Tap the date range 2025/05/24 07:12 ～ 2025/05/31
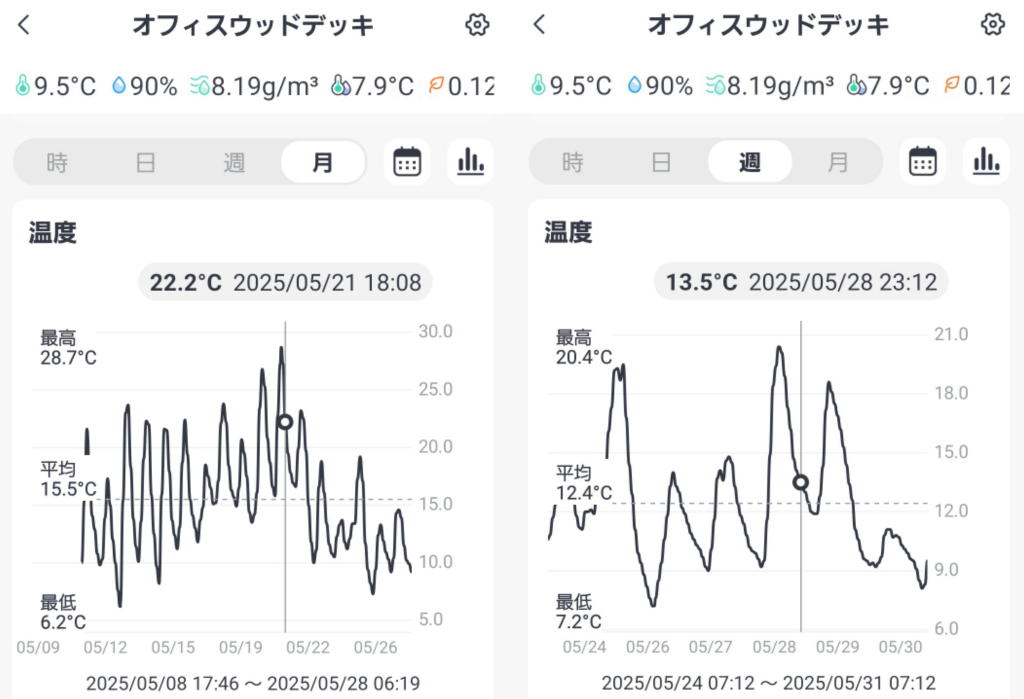1024x699 pixels. 768,683
